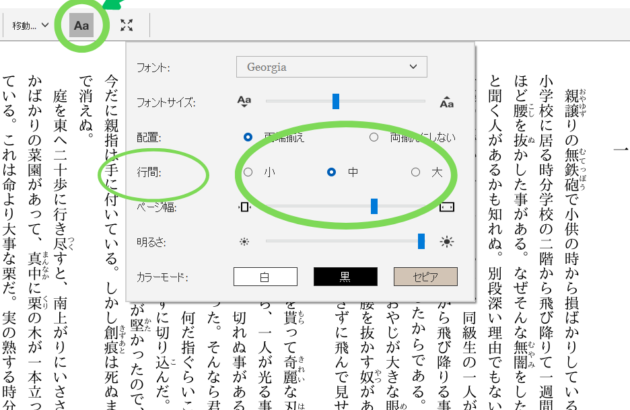Select line spacing 小
The height and width of the screenshot is (410, 630).
coord(248,172)
